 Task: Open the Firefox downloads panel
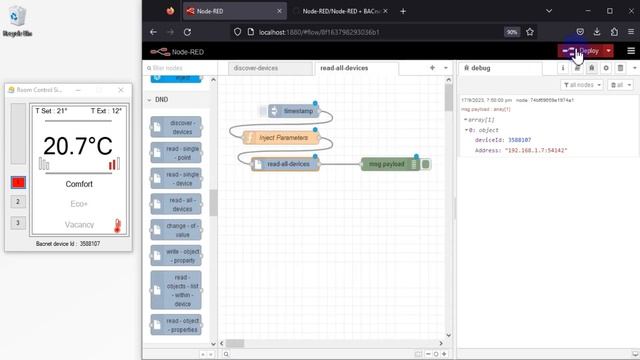(597, 32)
